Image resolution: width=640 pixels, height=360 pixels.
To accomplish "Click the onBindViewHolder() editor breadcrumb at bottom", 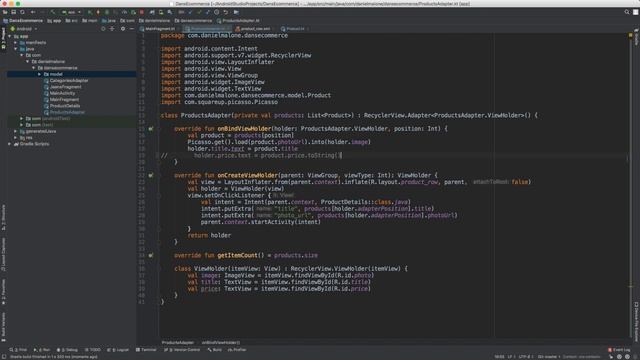I will click(x=221, y=343).
